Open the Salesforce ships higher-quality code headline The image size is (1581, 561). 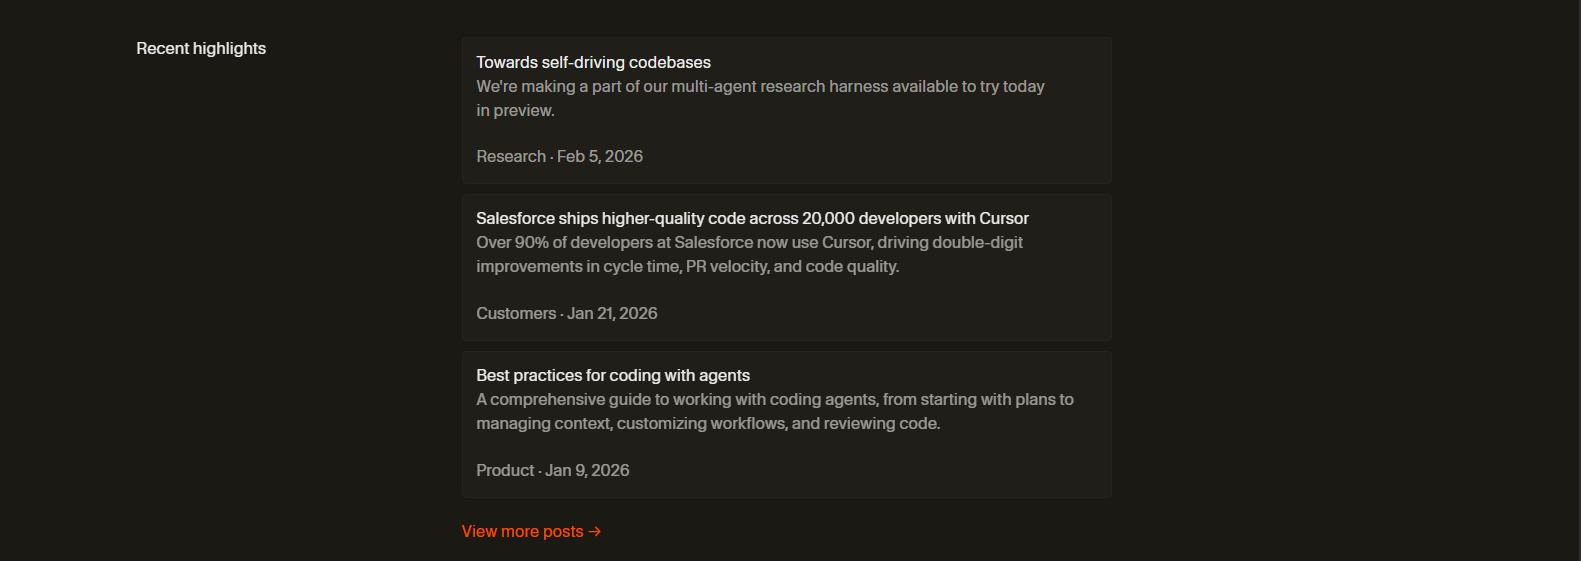pos(752,218)
